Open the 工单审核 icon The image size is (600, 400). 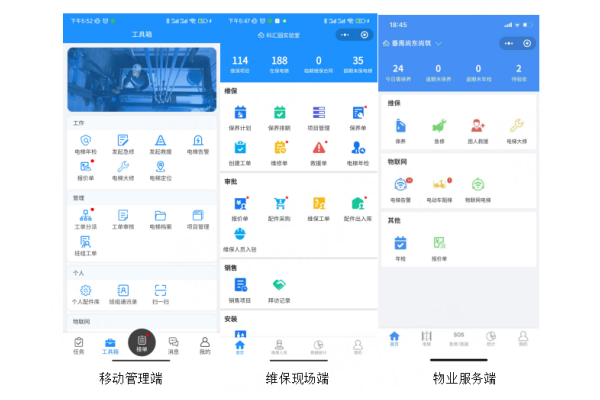123,216
